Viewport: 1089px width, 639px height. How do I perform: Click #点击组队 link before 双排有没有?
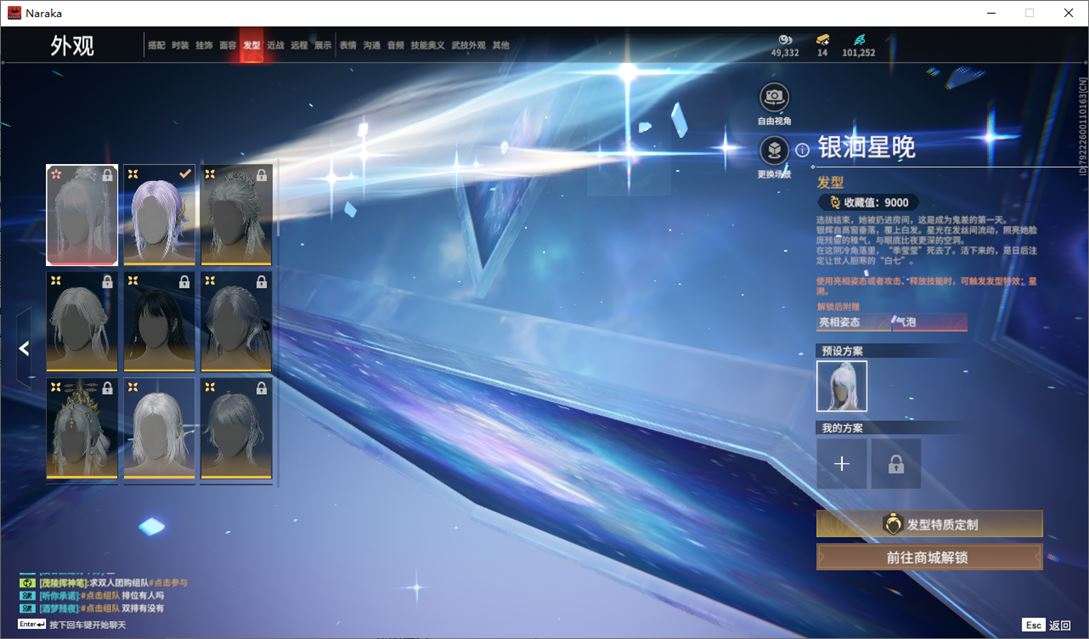100,608
